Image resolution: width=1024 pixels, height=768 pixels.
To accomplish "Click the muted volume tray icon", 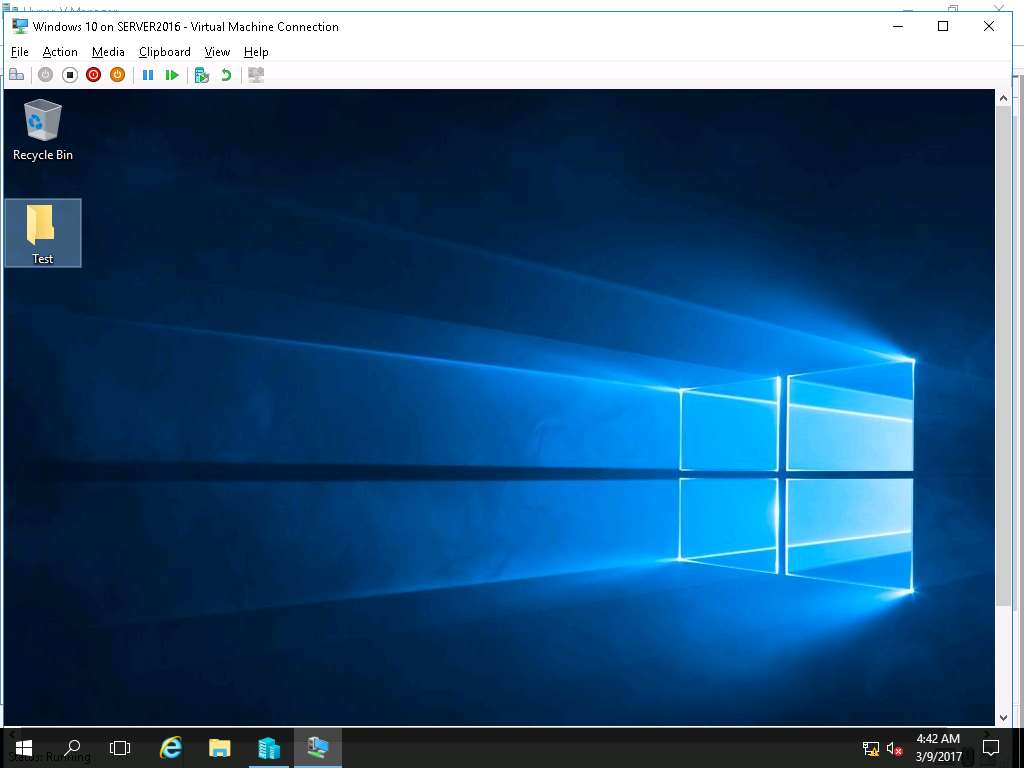I will (894, 749).
